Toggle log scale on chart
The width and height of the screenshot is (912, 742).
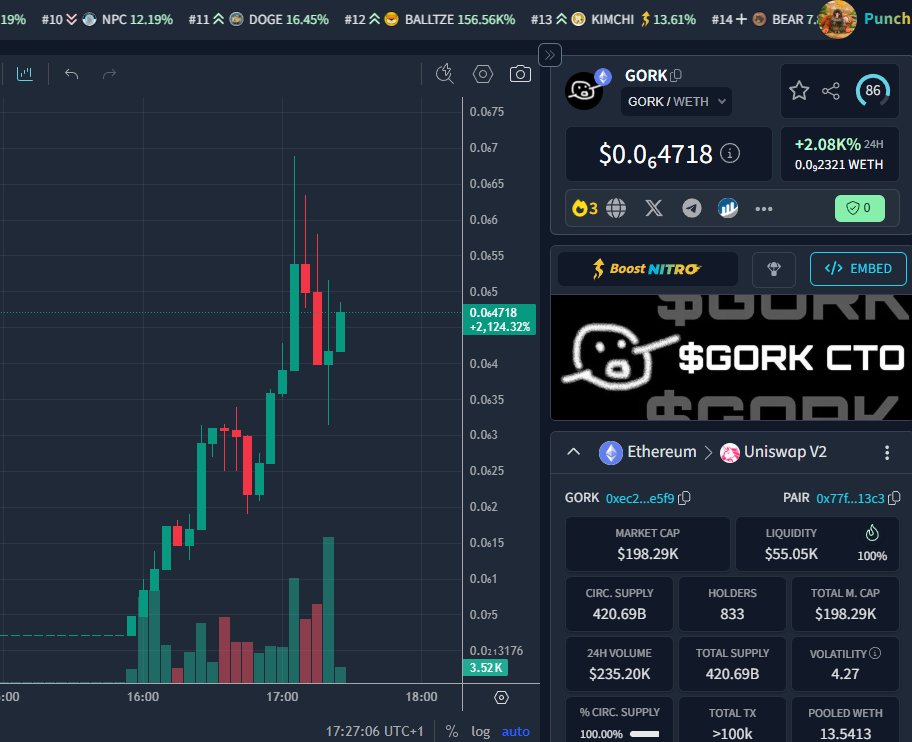tap(480, 732)
